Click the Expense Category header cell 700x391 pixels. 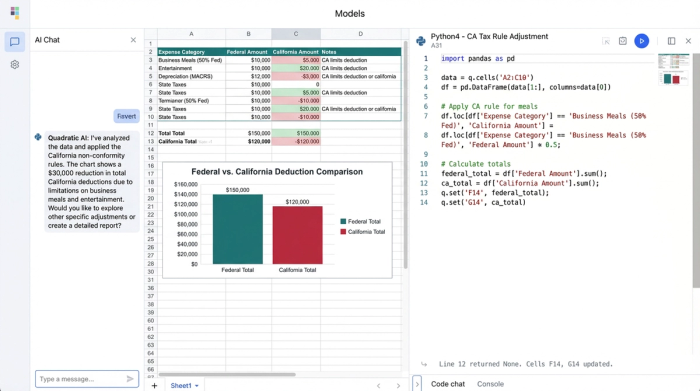click(x=191, y=52)
